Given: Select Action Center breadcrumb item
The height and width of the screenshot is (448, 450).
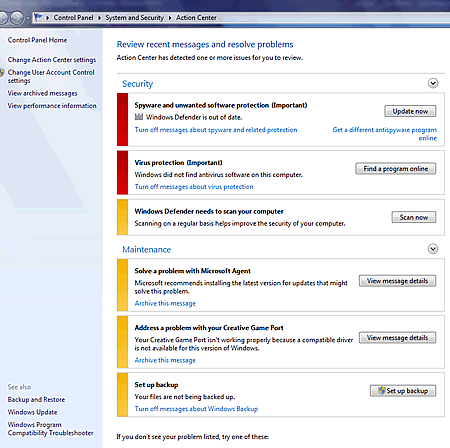Looking at the screenshot, I should tap(196, 18).
